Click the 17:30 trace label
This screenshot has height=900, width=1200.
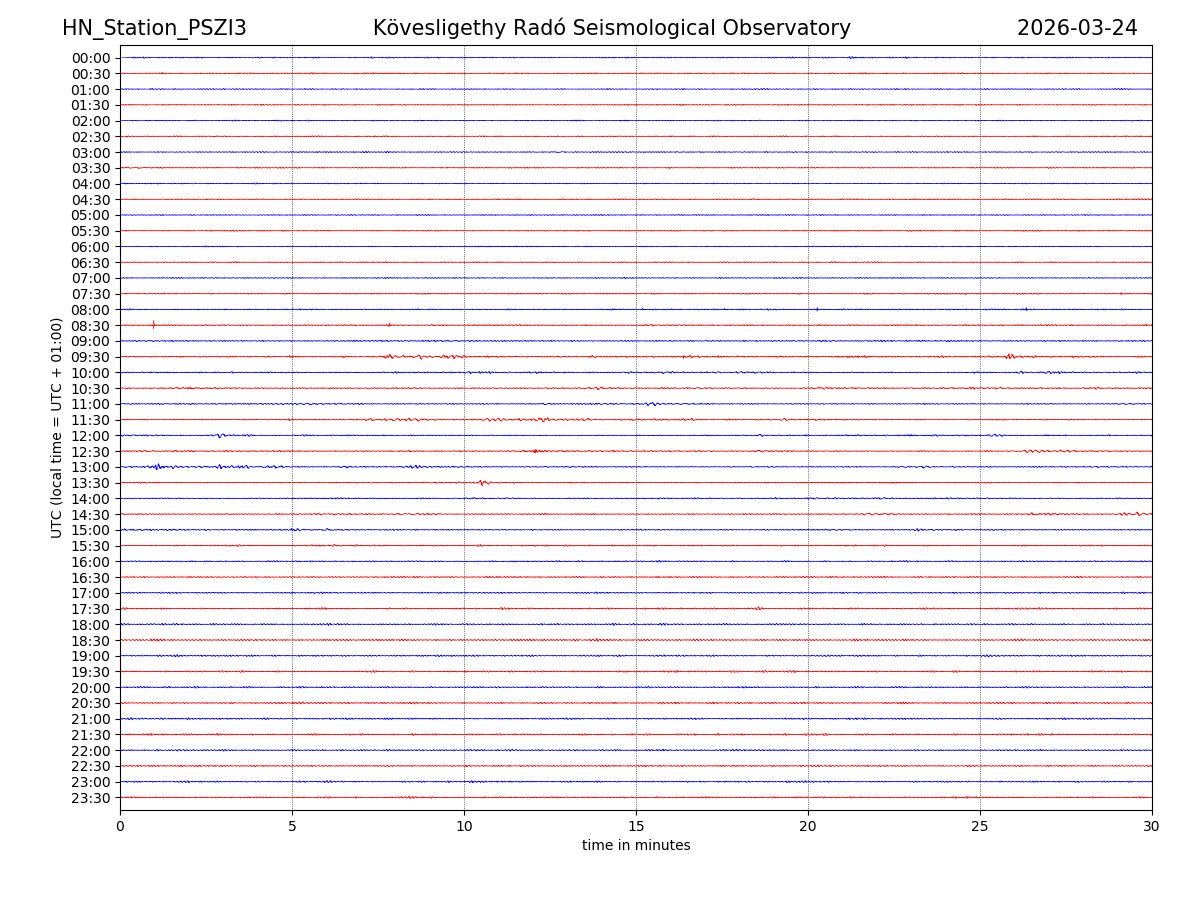click(91, 609)
